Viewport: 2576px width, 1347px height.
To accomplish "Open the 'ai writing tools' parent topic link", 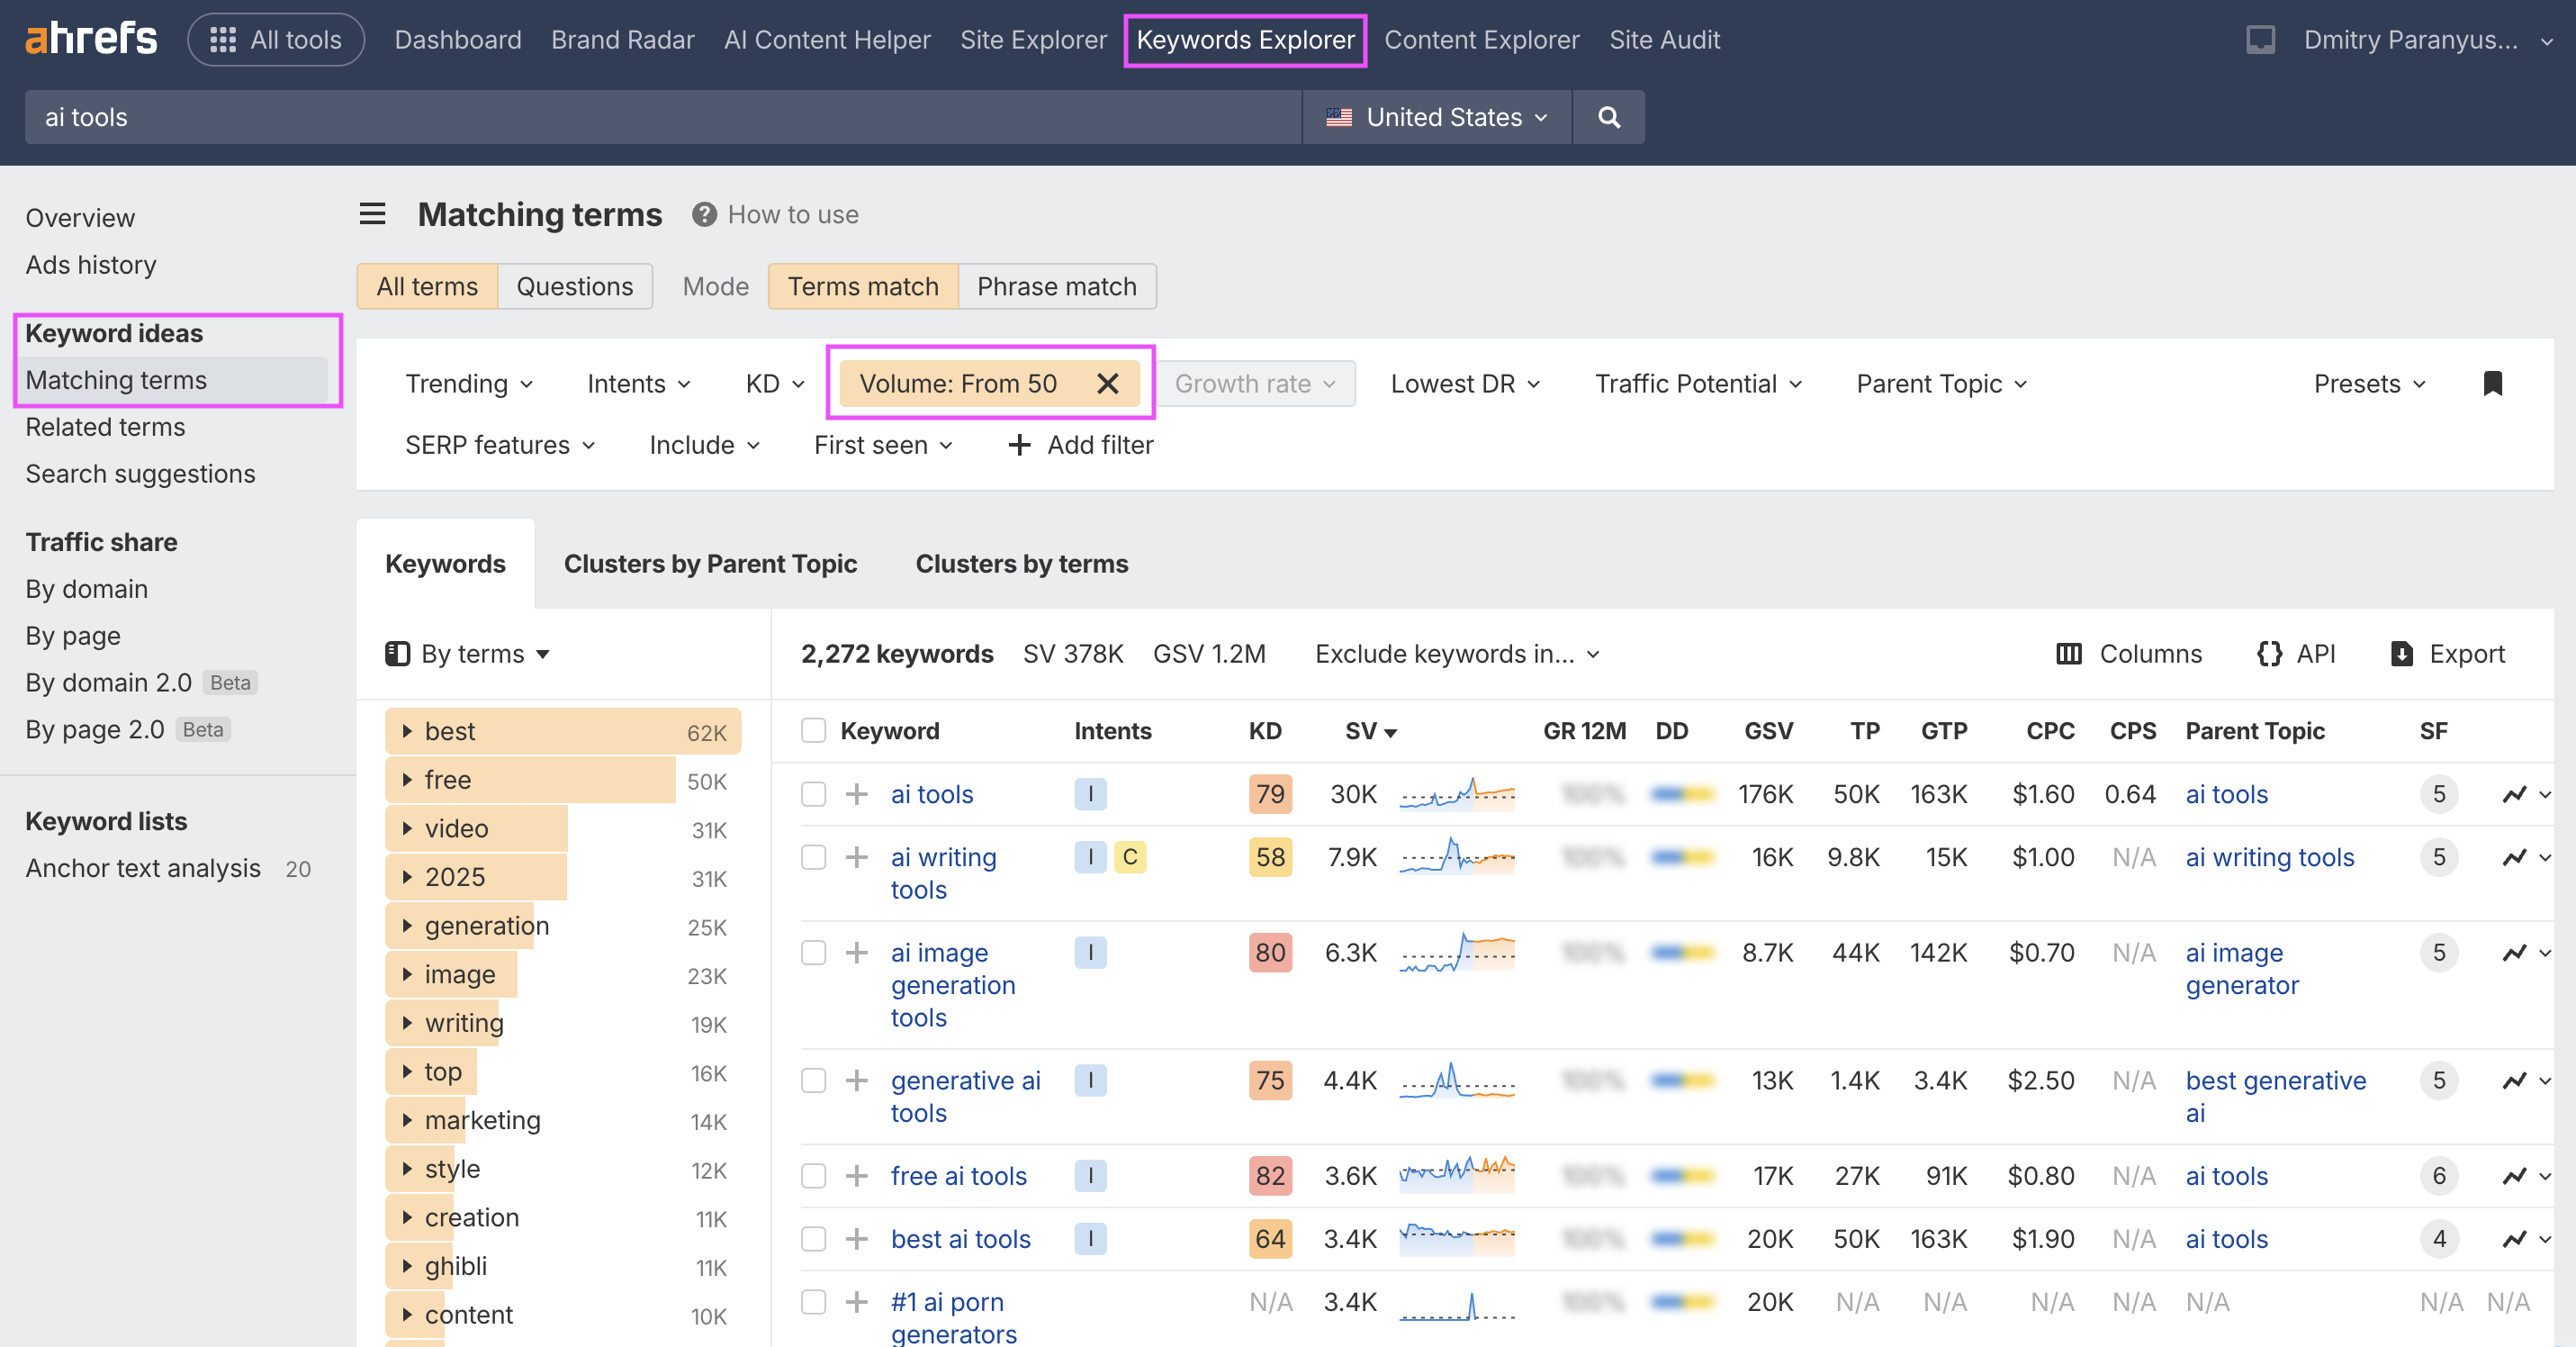I will (x=2269, y=857).
